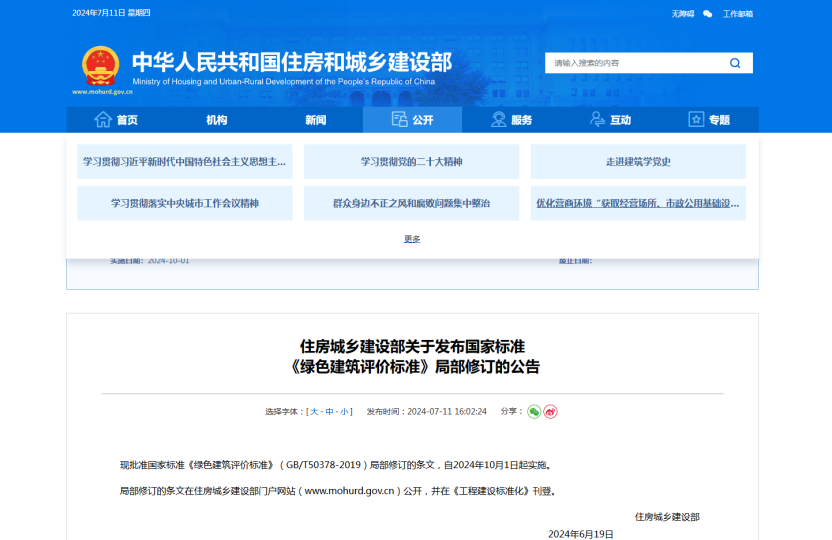Image resolution: width=832 pixels, height=540 pixels.
Task: Set font size to 小
Action: pos(345,412)
